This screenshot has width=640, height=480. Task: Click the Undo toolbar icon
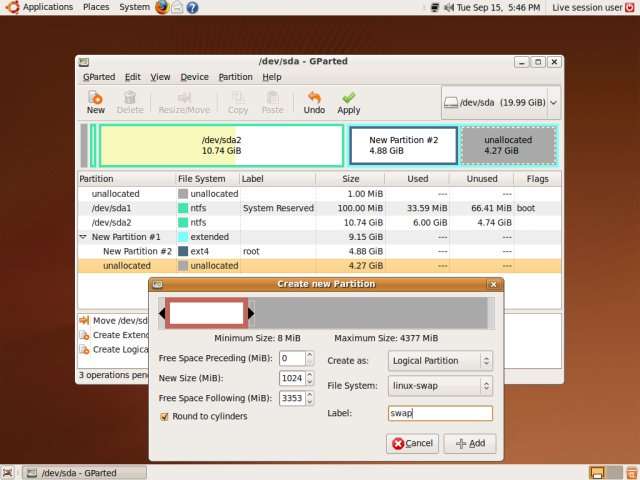coord(314,102)
